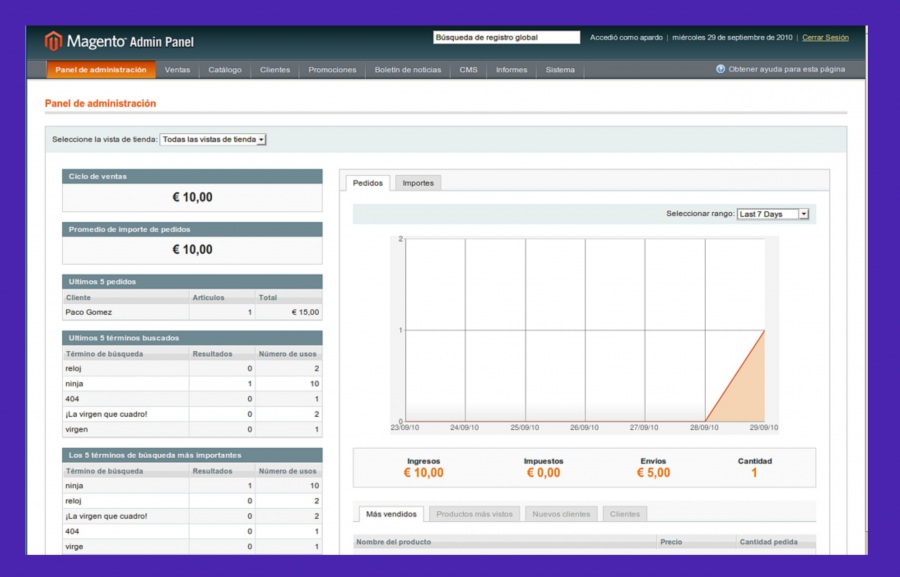
Task: Click the help question mark icon
Action: [720, 69]
